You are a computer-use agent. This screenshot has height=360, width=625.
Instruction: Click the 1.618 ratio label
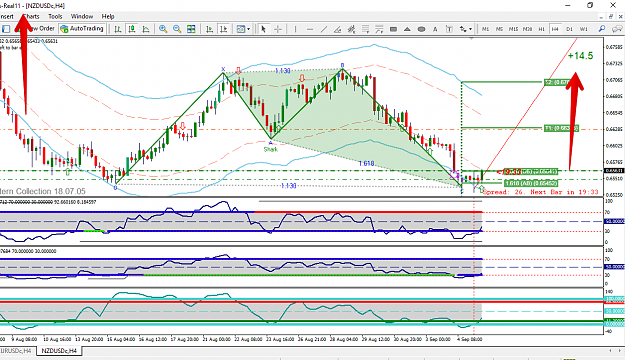(366, 163)
